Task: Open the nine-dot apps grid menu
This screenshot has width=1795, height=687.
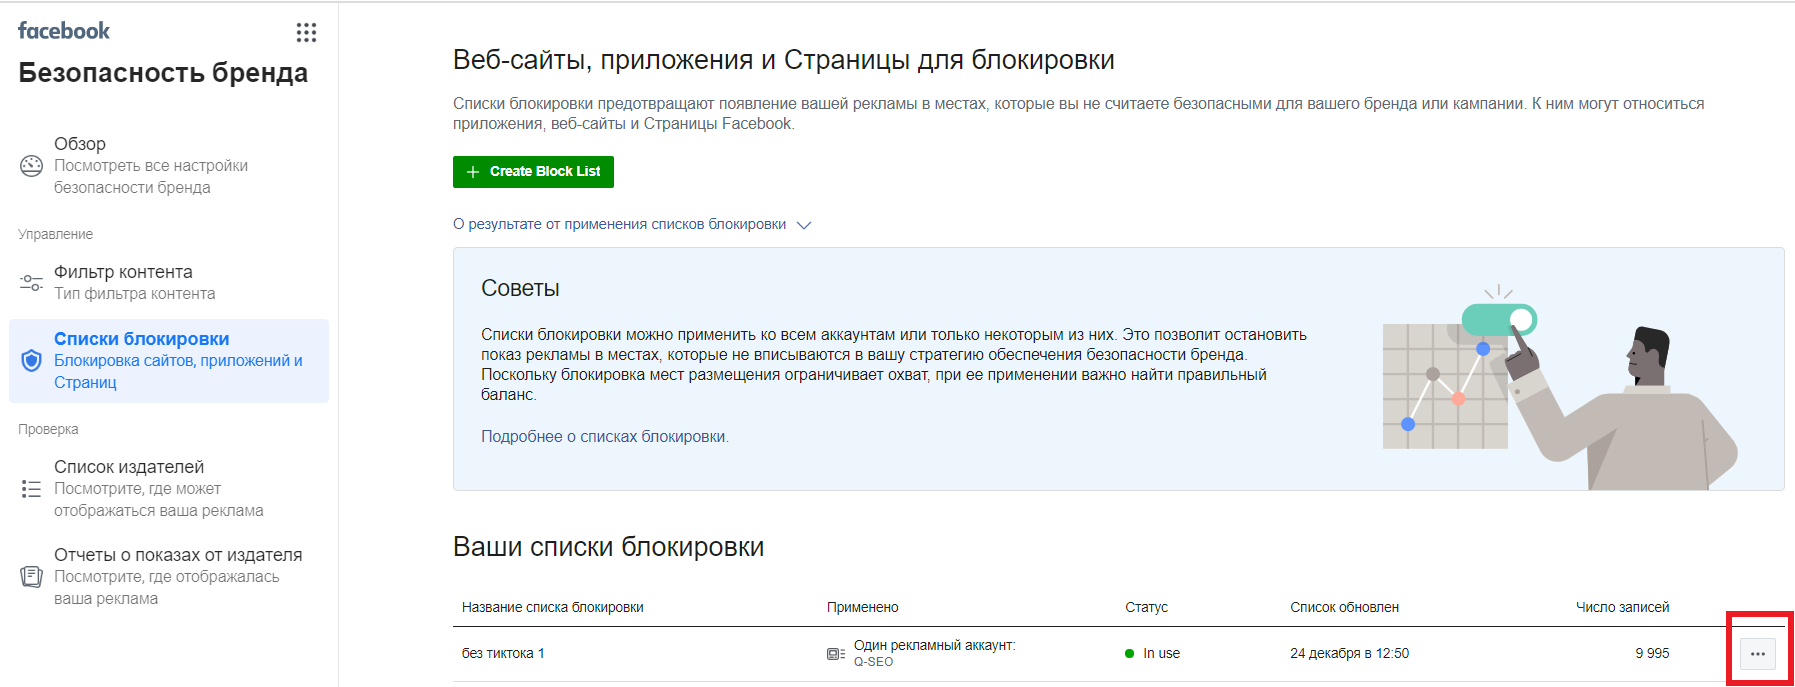Action: point(306,33)
